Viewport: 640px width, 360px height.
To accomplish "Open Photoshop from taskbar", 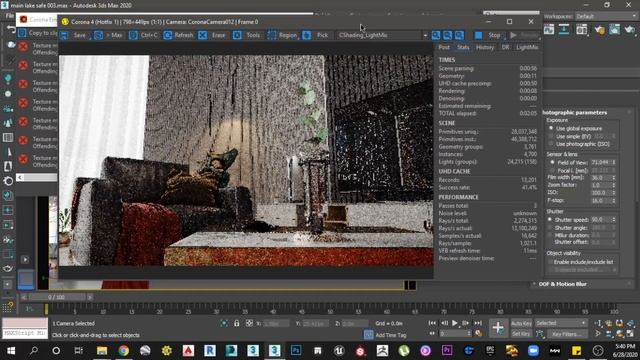I will click(x=296, y=351).
